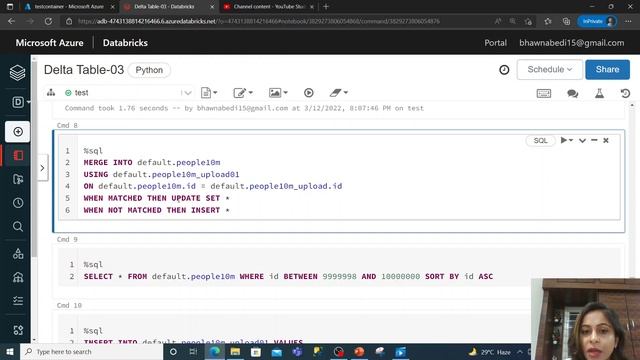Click the SQL language label in Cmd 8

[x=540, y=140]
